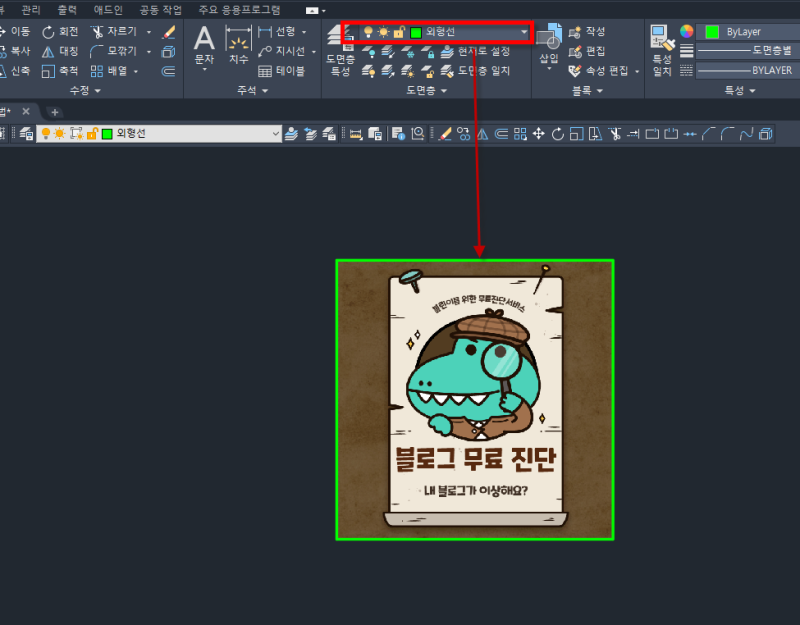
Task: Click the Rotate icon in the modify toolbar
Action: coord(558,134)
